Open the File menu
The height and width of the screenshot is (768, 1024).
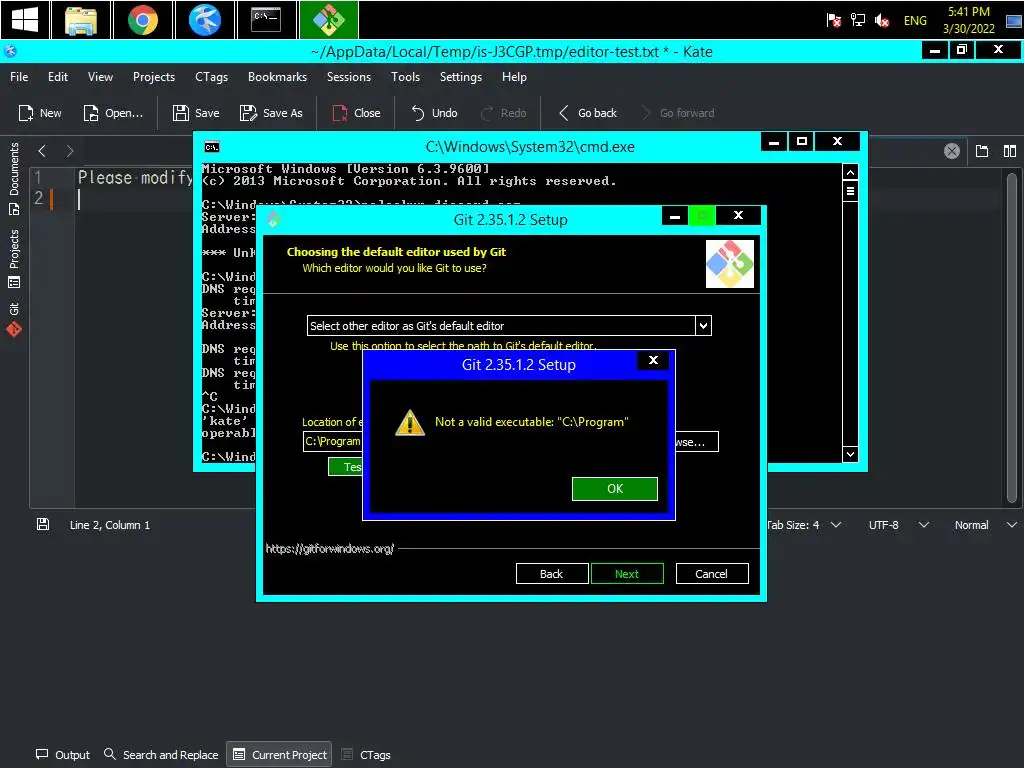19,77
